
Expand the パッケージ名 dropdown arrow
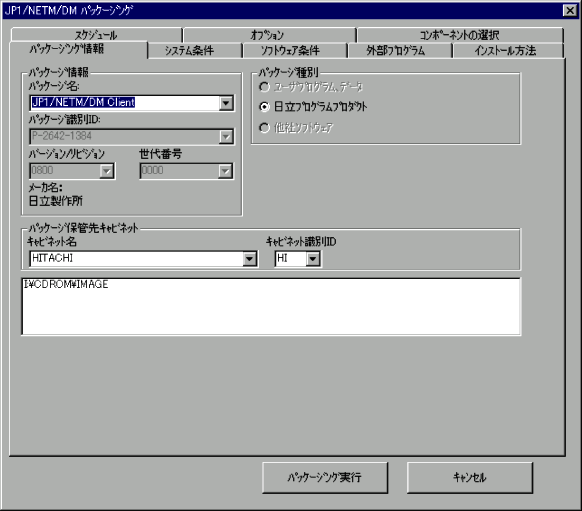226,103
